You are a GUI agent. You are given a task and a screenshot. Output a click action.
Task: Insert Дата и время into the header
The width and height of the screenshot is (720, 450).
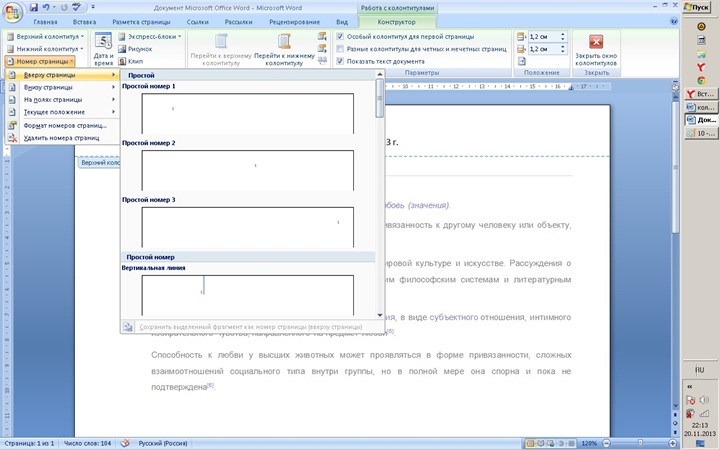click(x=104, y=49)
